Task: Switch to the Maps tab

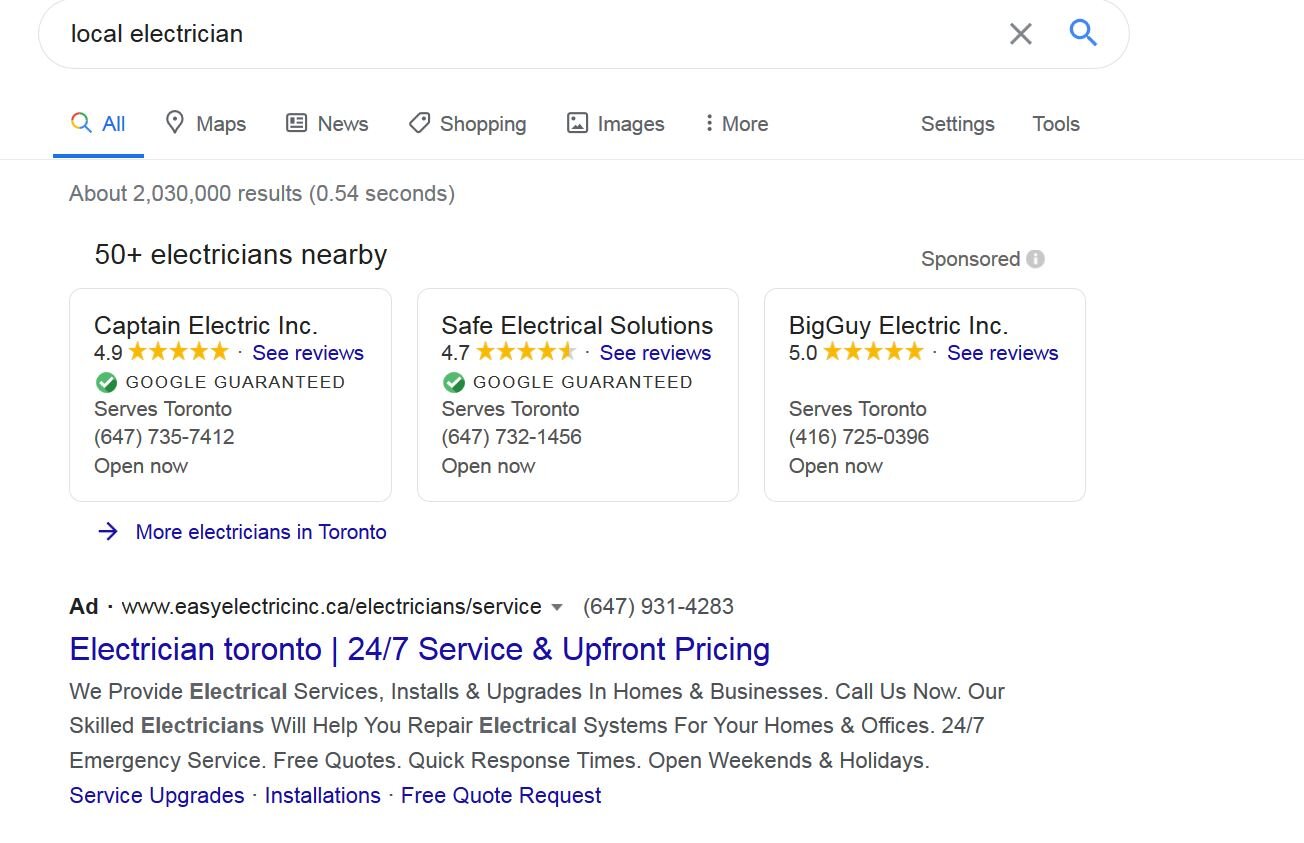Action: click(205, 124)
